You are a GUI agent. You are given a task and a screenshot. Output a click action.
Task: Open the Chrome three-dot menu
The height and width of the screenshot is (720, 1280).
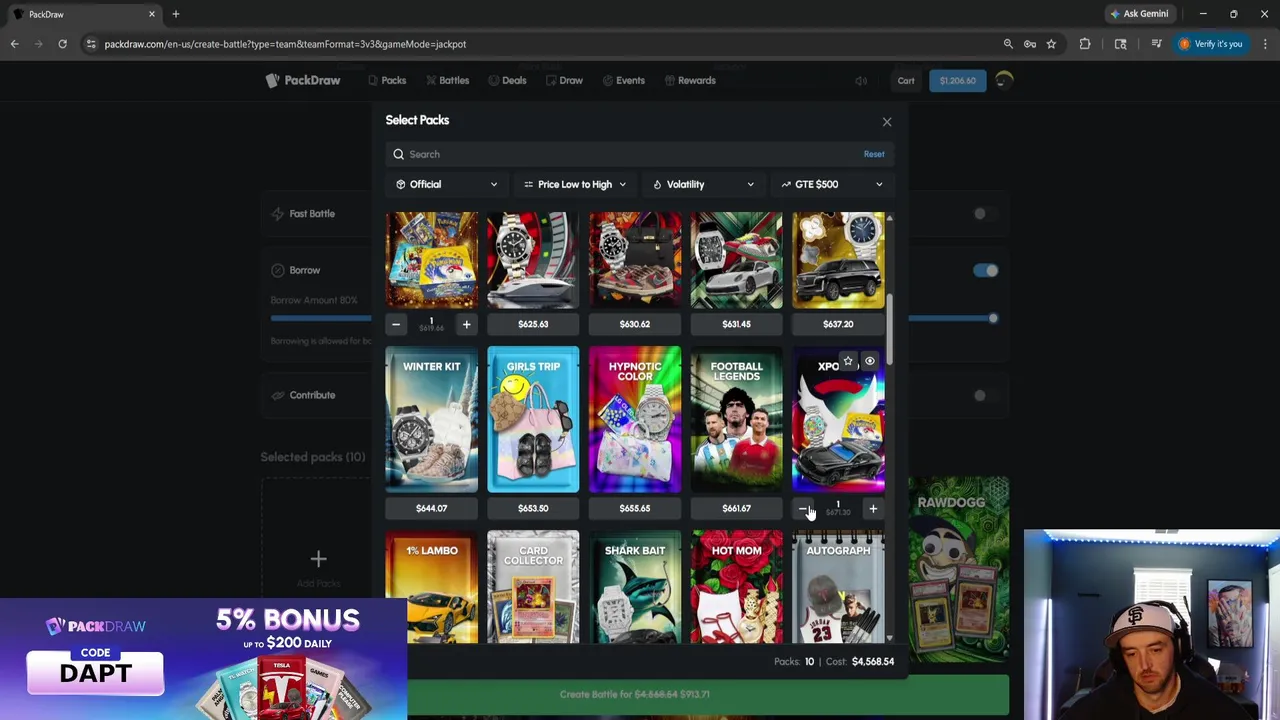(x=1265, y=44)
